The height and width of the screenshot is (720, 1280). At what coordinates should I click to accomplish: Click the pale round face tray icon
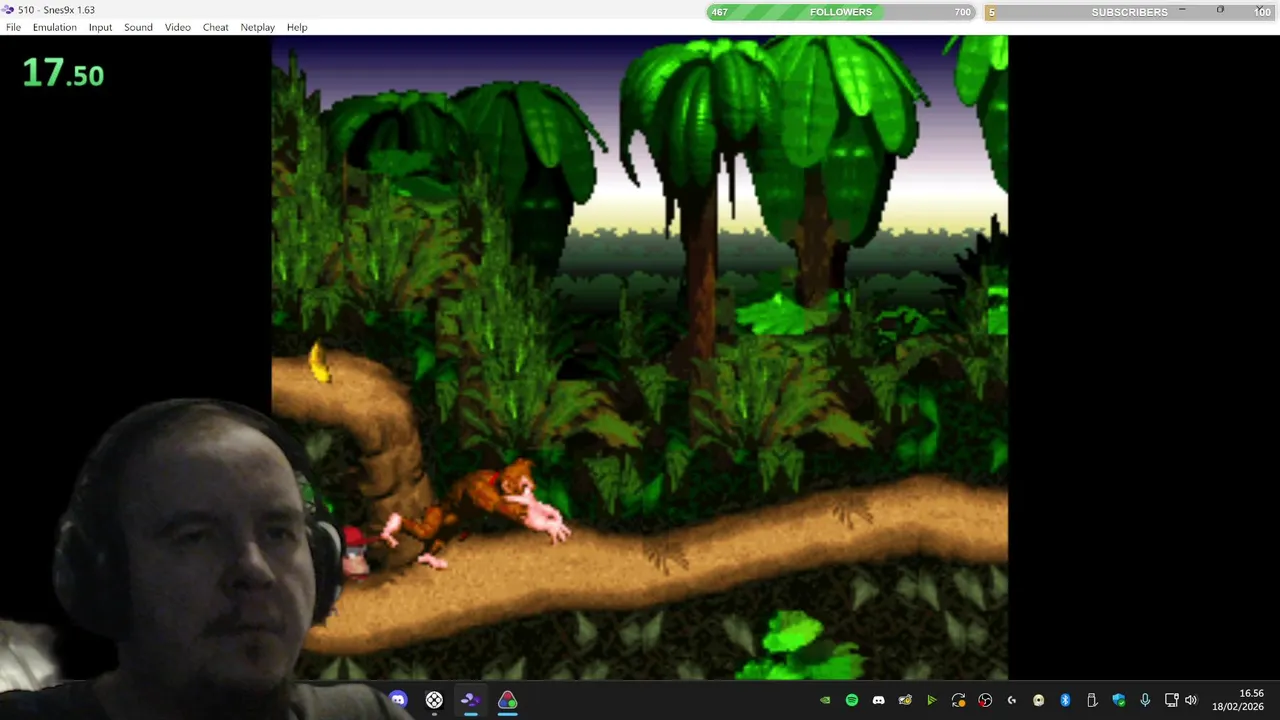[x=1038, y=700]
